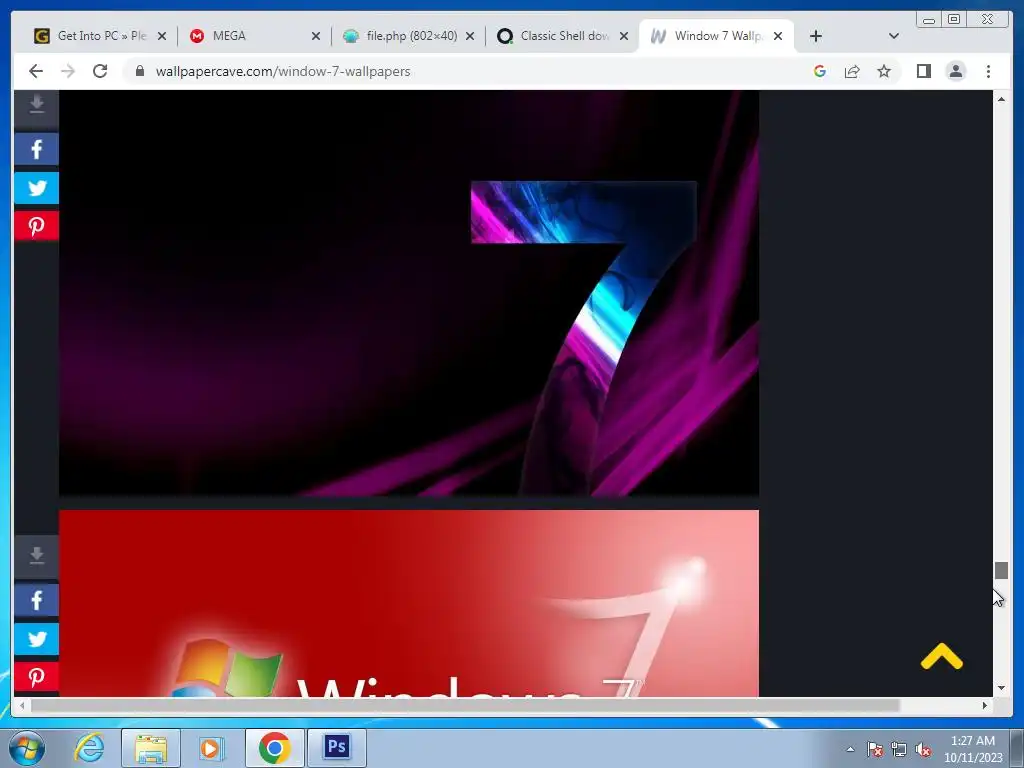Tweet the red Windows 7 wallpaper
The height and width of the screenshot is (768, 1024).
37,639
